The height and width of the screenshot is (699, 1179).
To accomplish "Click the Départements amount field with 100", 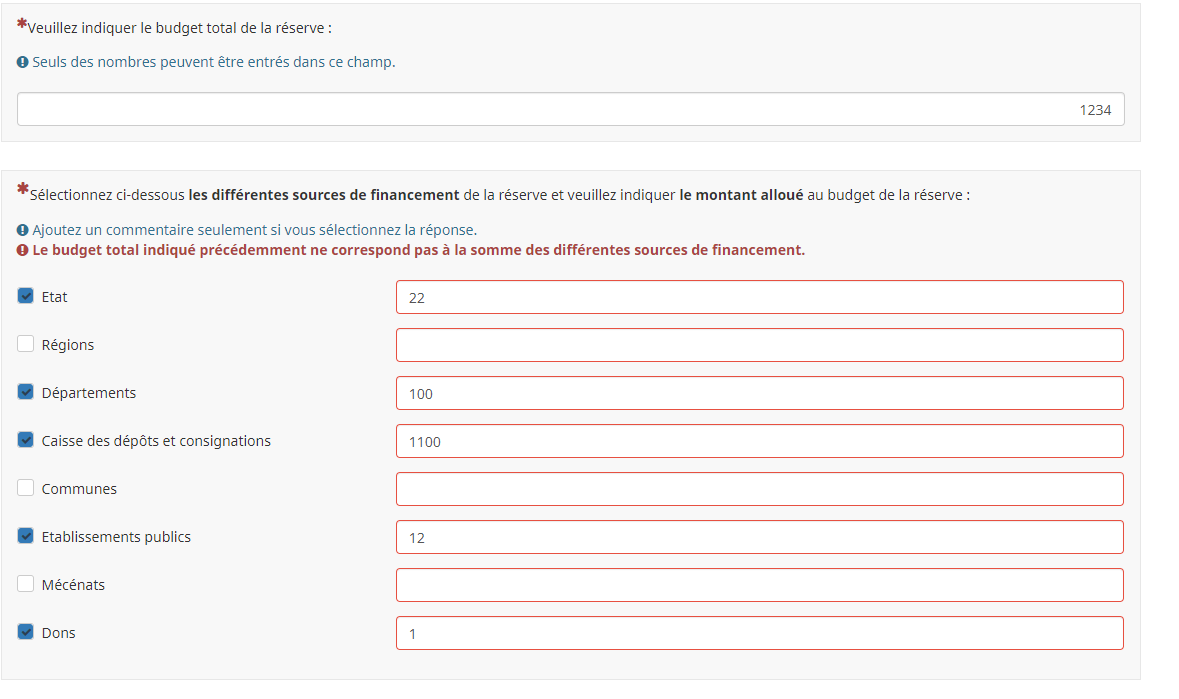I will pyautogui.click(x=759, y=394).
